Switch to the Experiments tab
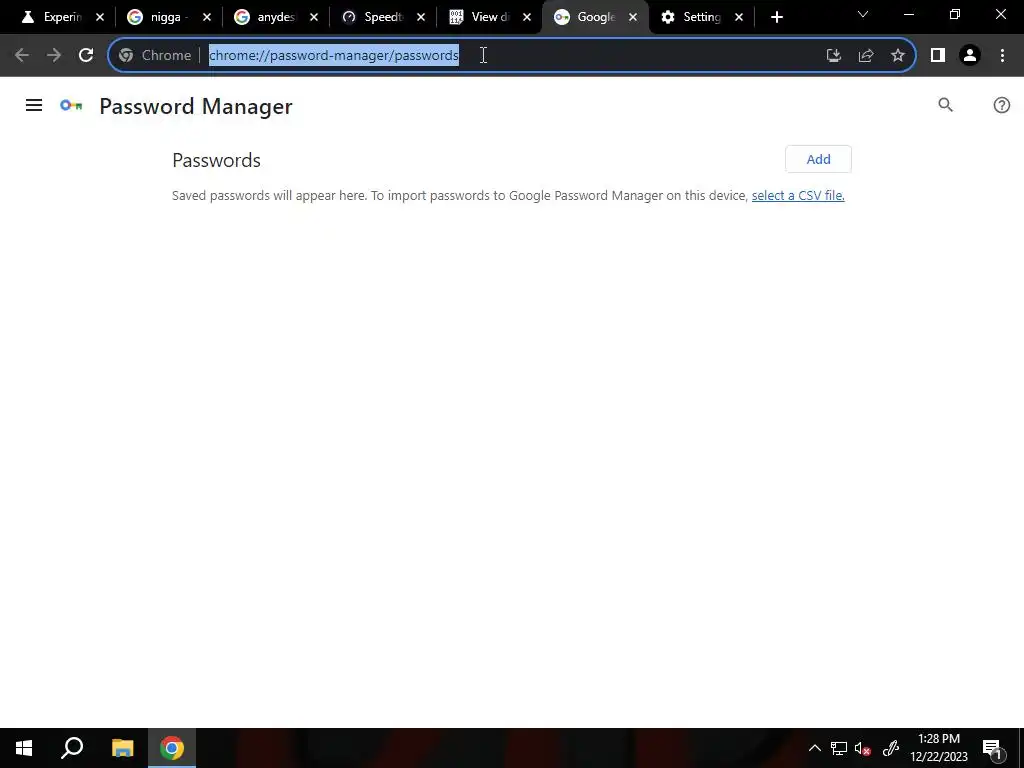The width and height of the screenshot is (1024, 768). click(54, 17)
